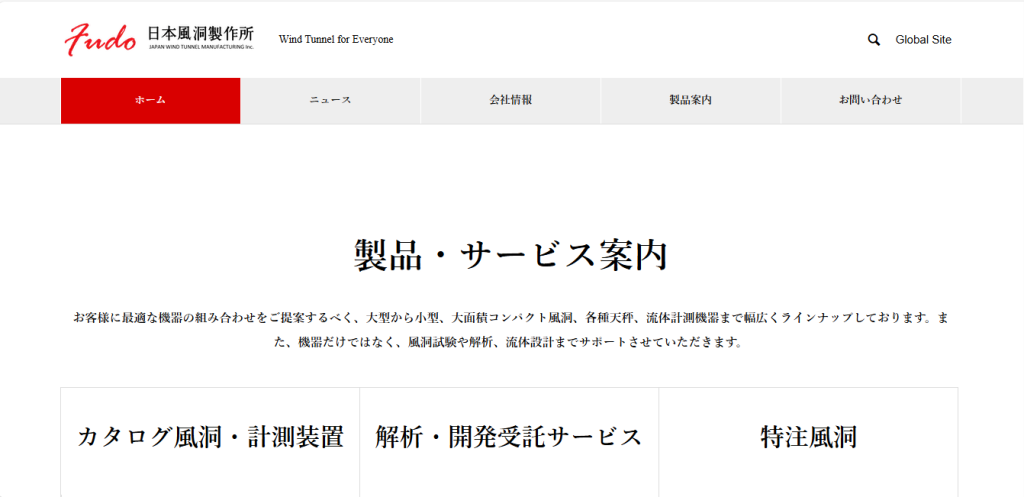The height and width of the screenshot is (497, 1024).
Task: Click the empty gray segment right of お問い合わせ
Action: pos(991,100)
